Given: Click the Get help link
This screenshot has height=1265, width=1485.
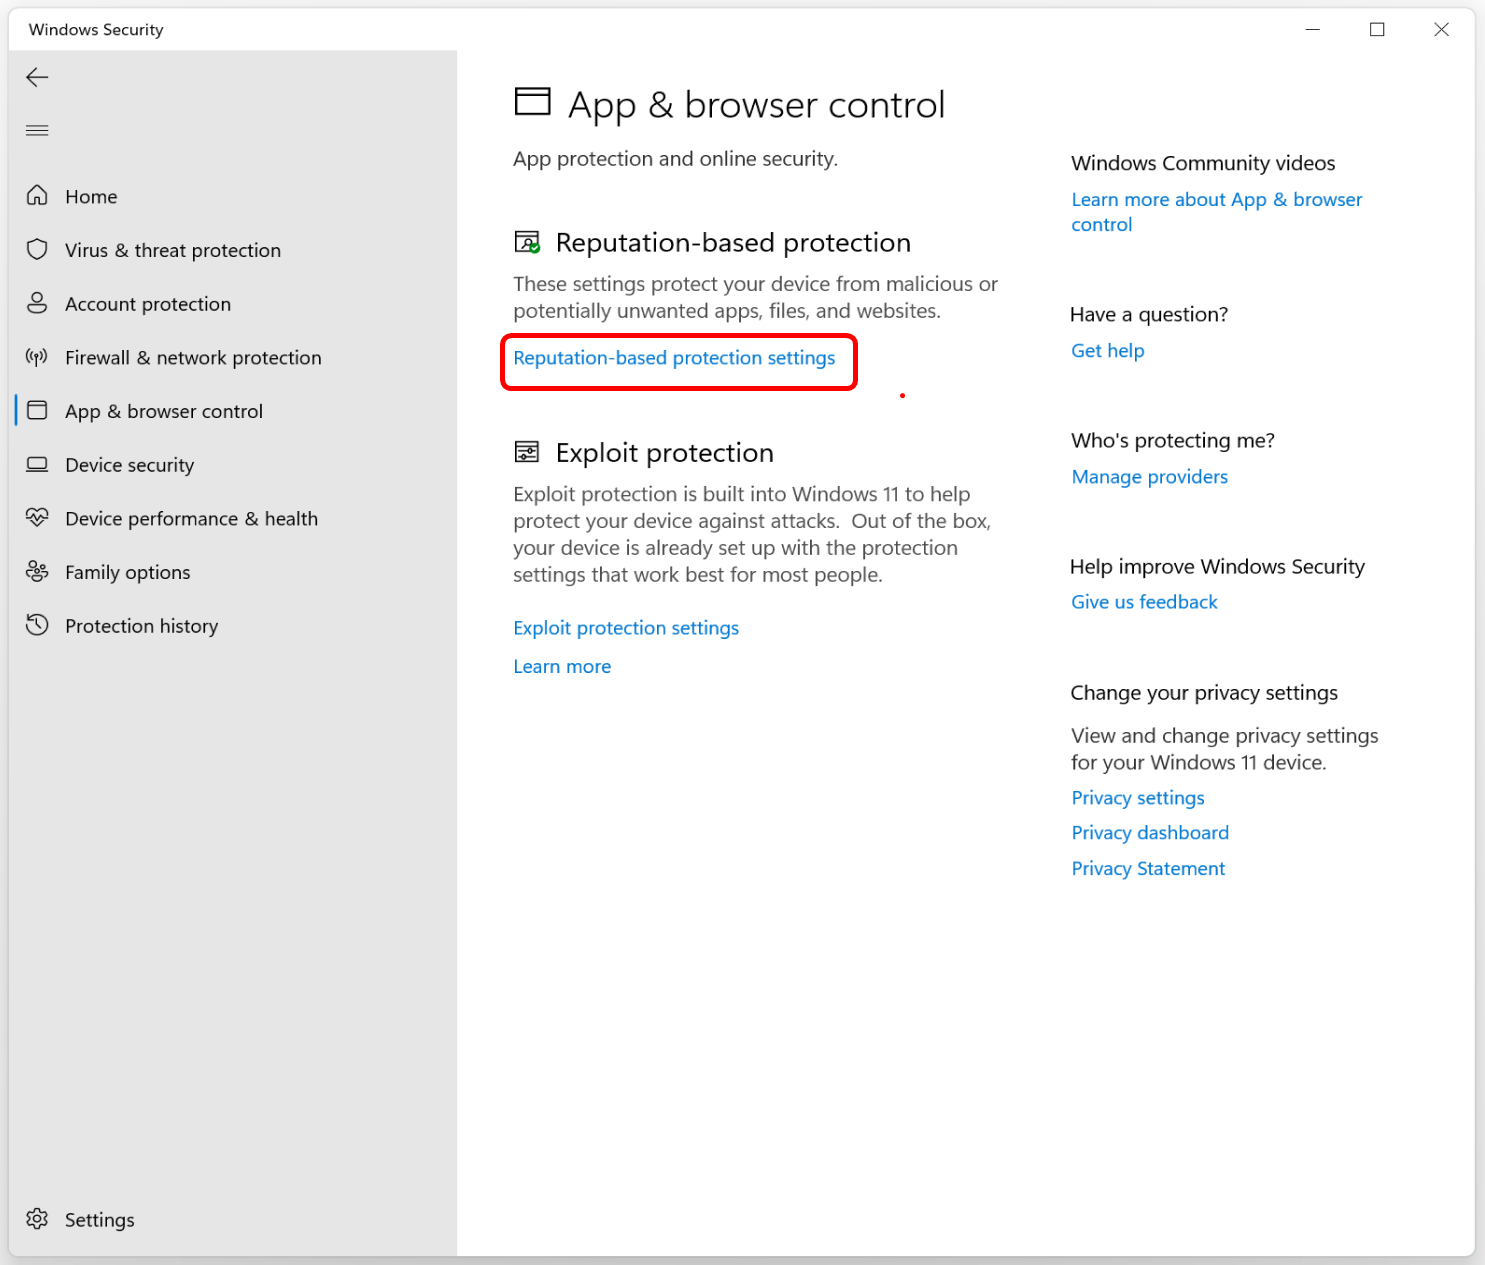Looking at the screenshot, I should coord(1108,351).
